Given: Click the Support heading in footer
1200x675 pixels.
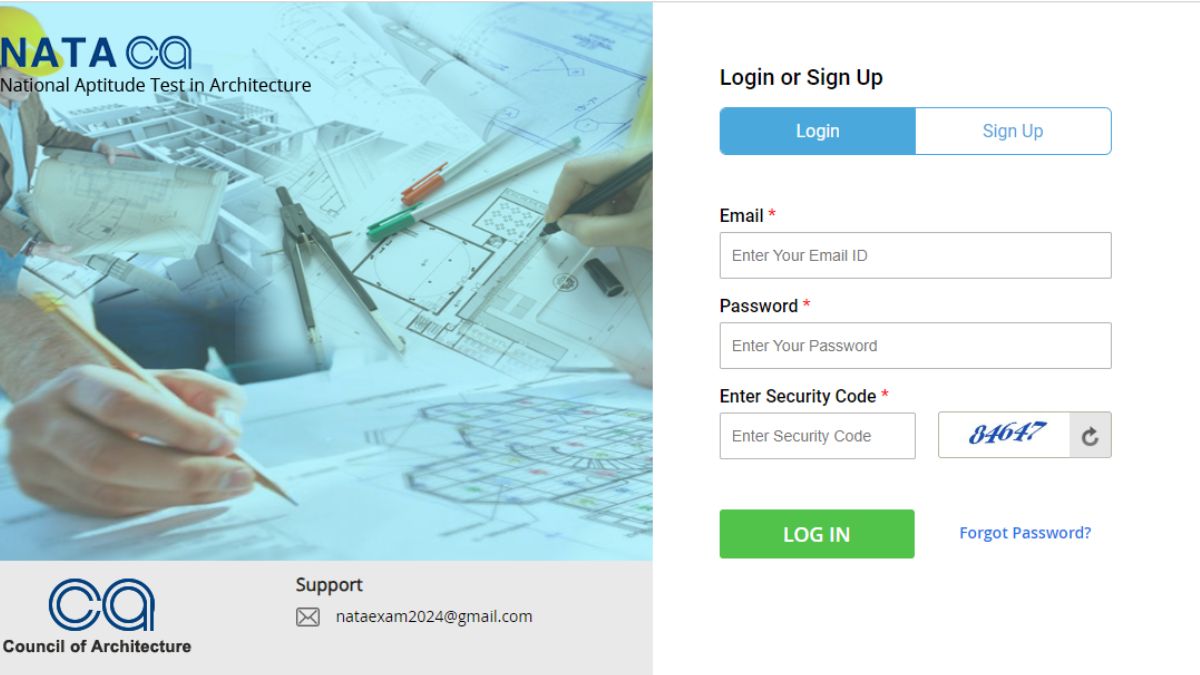Looking at the screenshot, I should (x=329, y=585).
